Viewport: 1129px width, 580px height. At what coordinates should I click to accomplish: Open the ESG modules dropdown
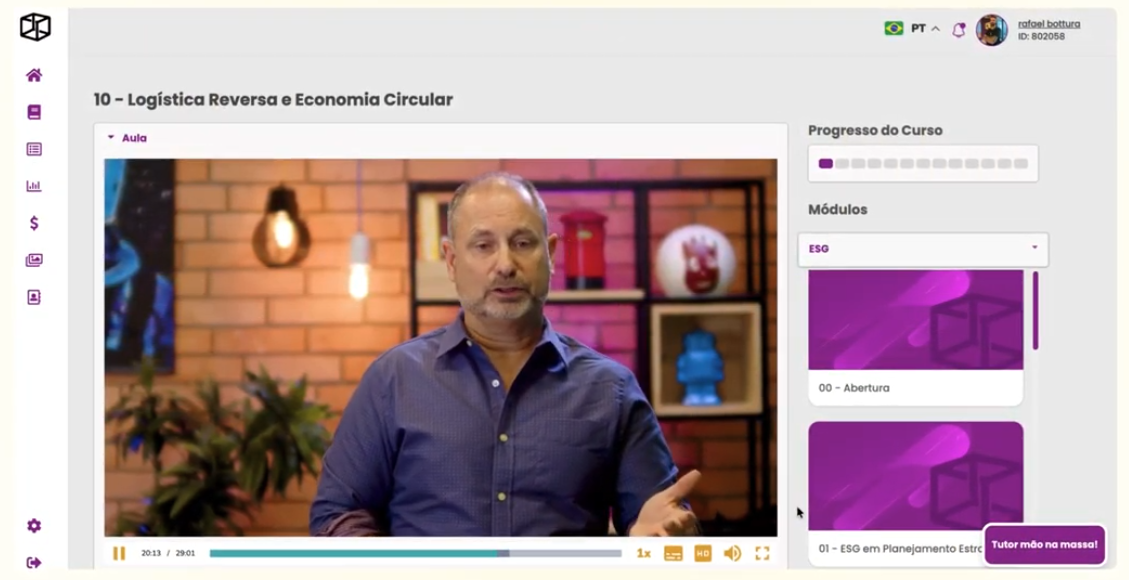[923, 249]
